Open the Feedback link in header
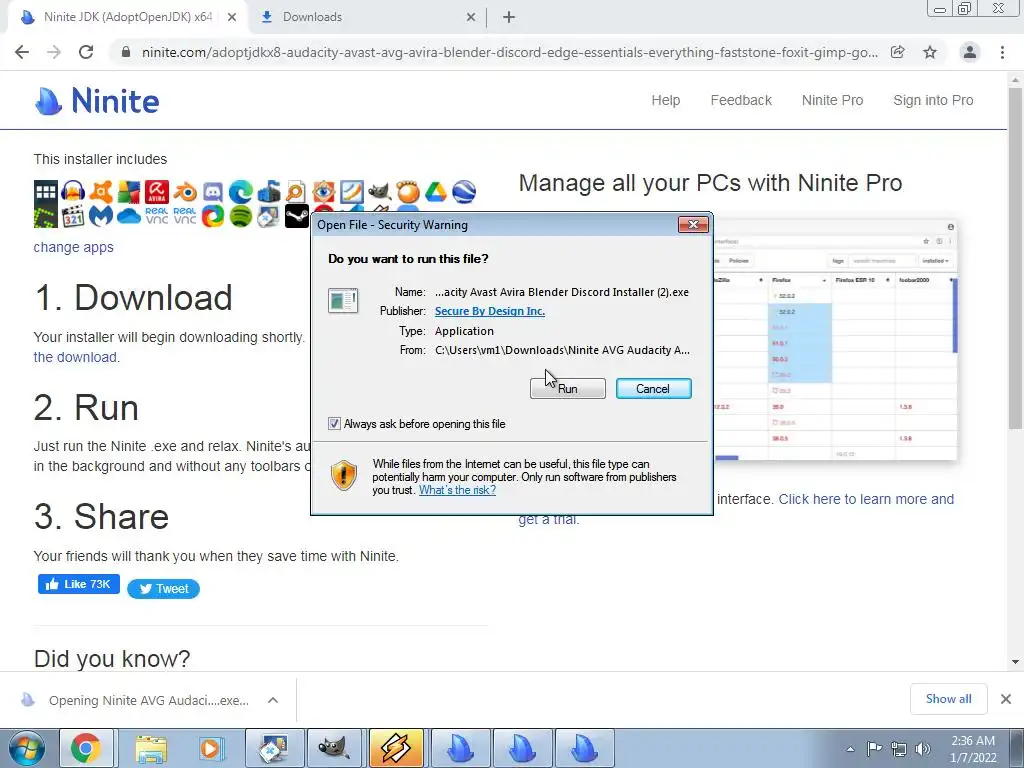The width and height of the screenshot is (1024, 768). 741,100
